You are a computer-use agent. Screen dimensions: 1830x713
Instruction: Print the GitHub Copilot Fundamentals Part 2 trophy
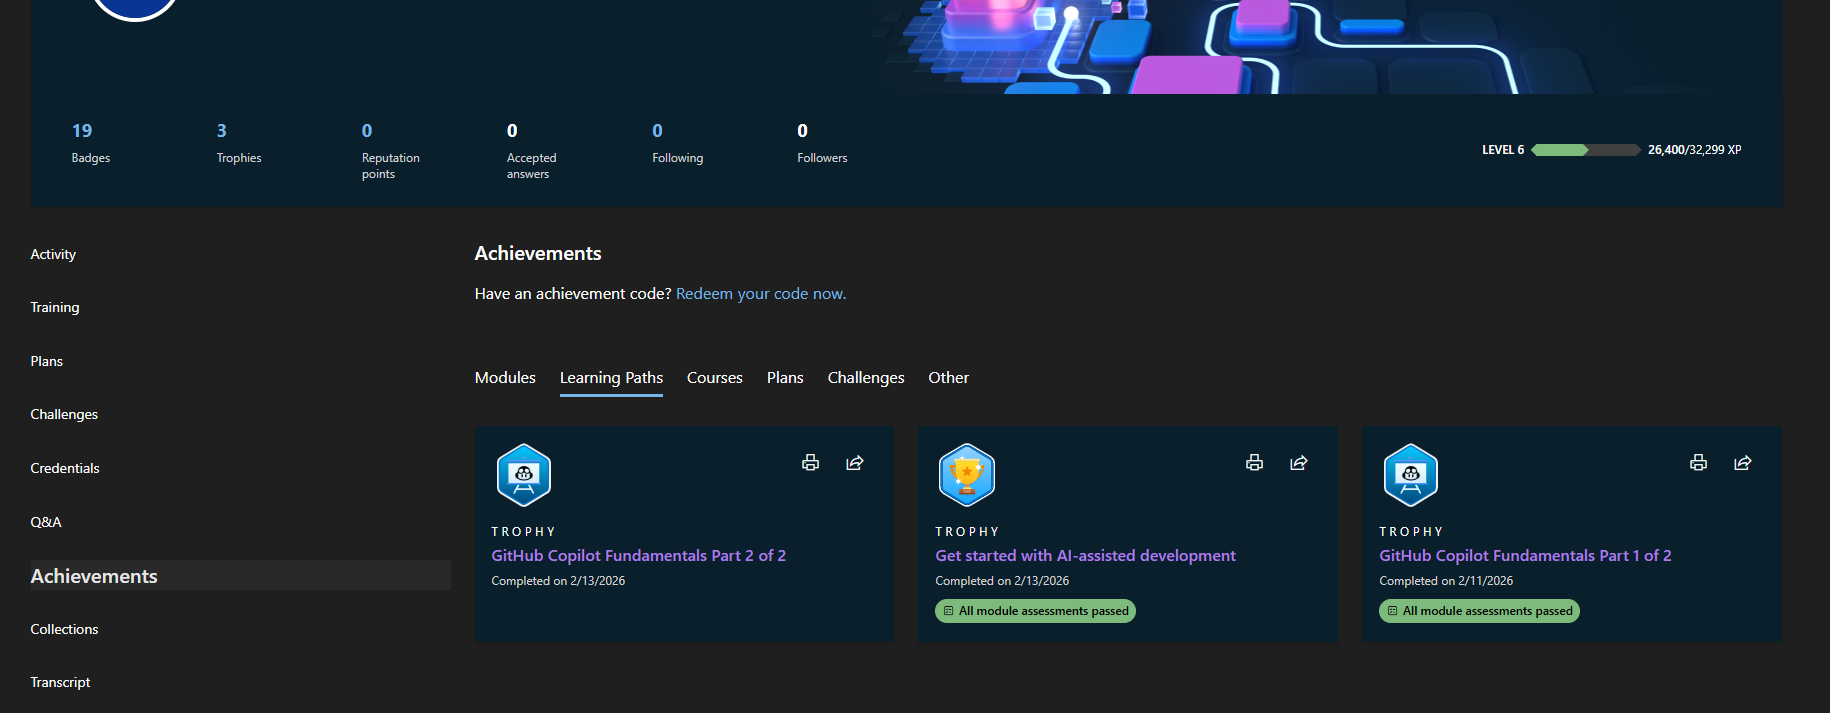[x=810, y=462]
